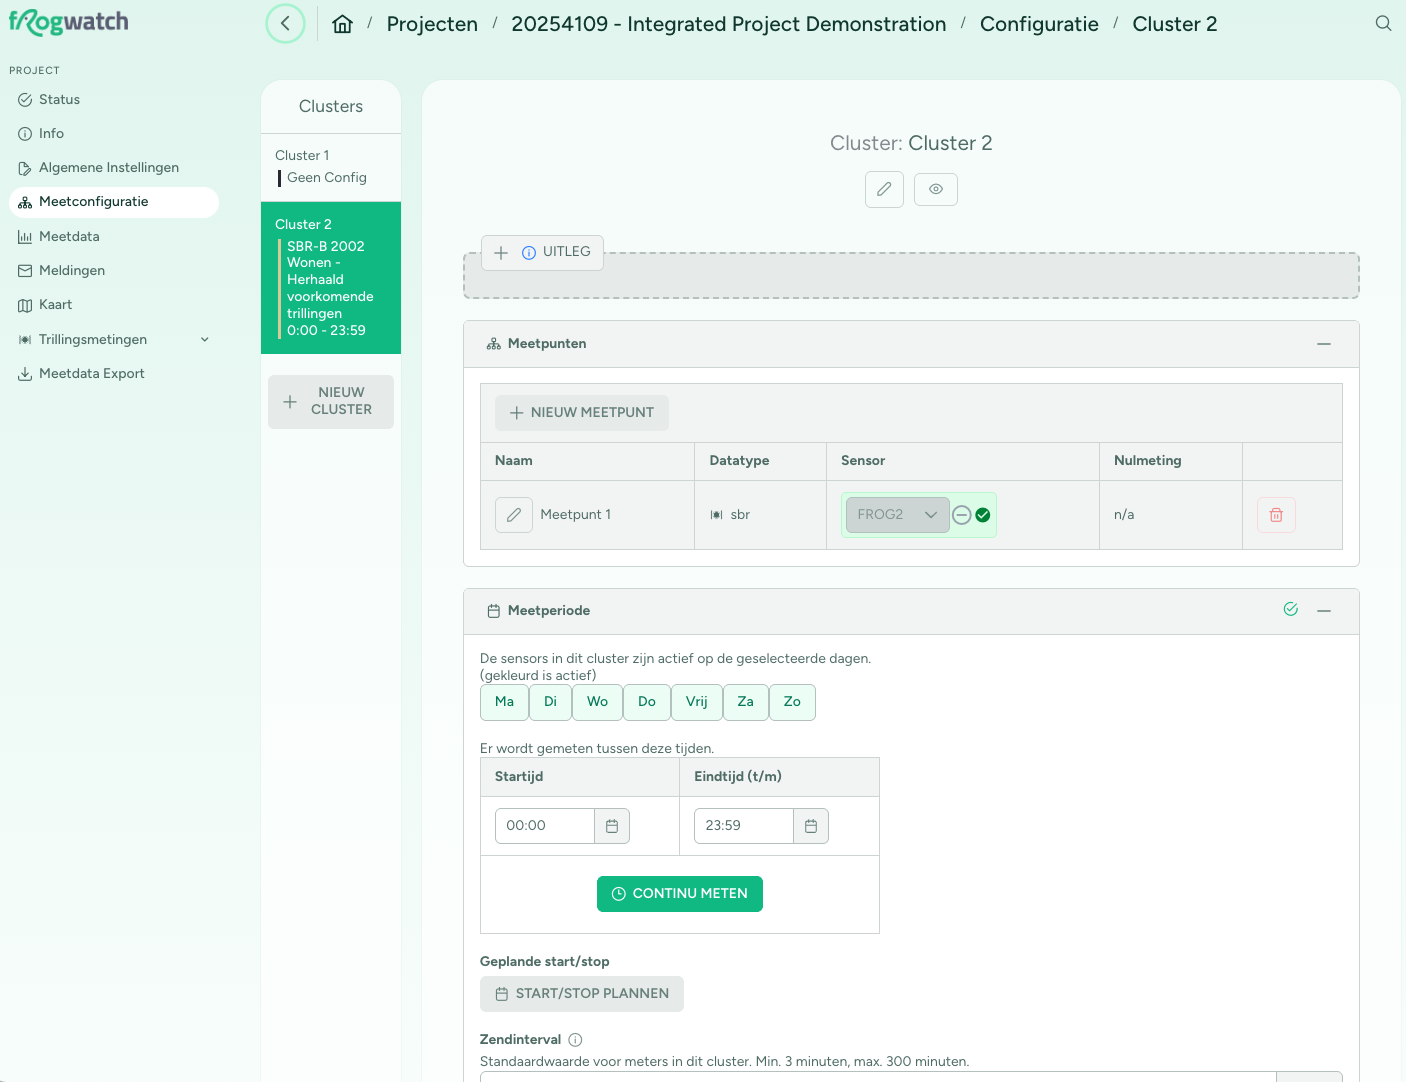
Task: Open the Startijd time picker icon
Action: pyautogui.click(x=612, y=826)
